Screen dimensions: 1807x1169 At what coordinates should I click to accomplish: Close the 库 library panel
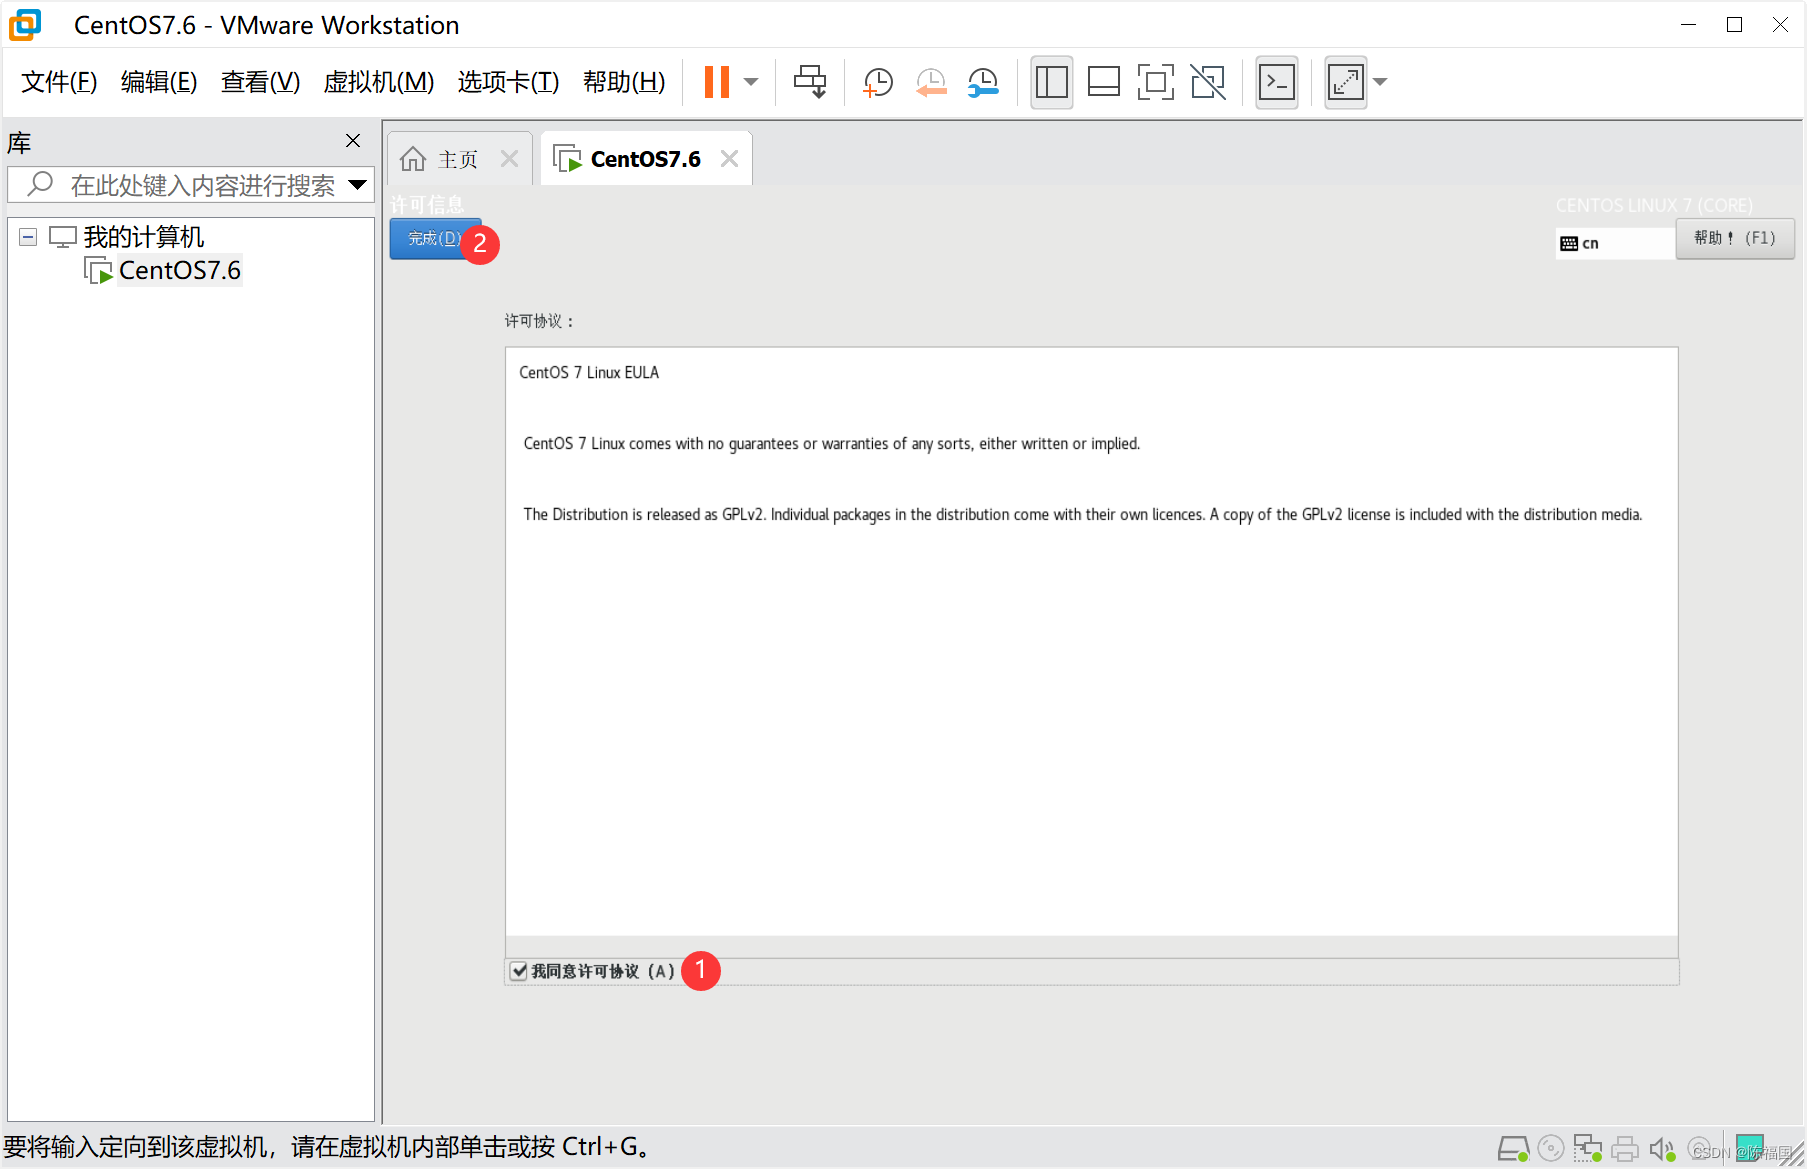[x=353, y=141]
